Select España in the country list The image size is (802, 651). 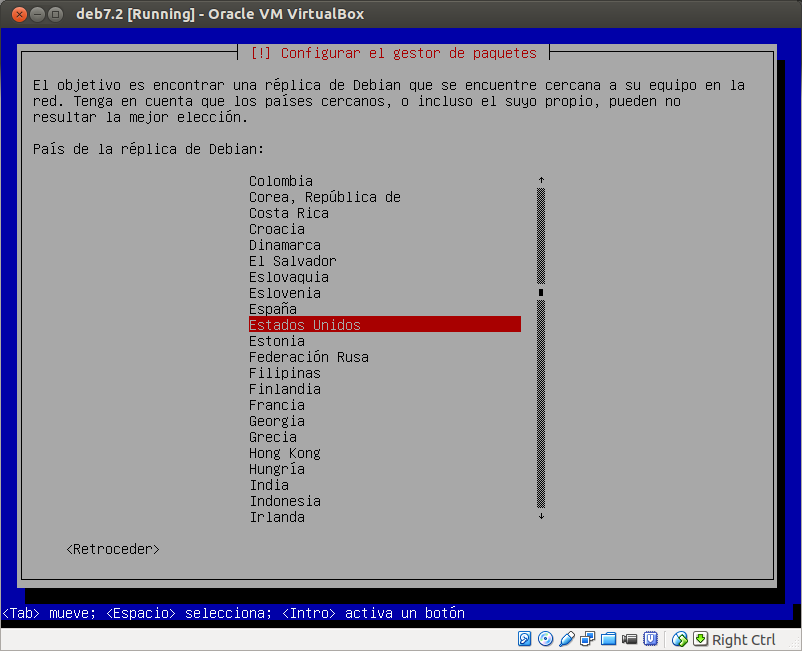pos(272,309)
